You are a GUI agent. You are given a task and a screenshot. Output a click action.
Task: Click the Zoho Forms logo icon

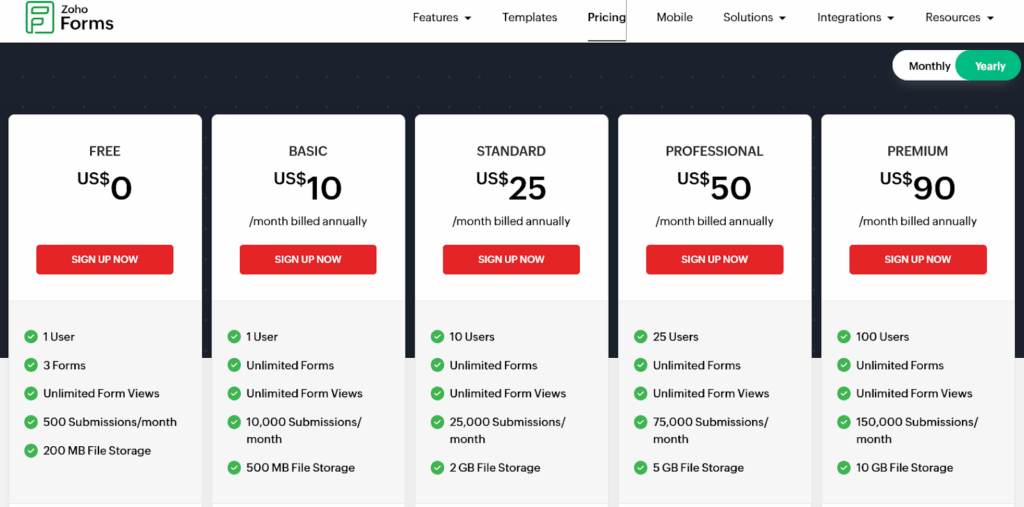tap(40, 18)
